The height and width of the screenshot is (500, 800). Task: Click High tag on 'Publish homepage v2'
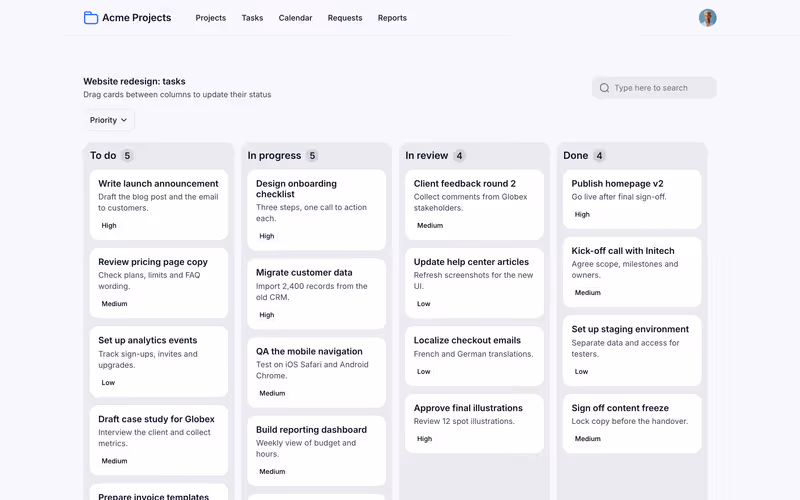582,214
